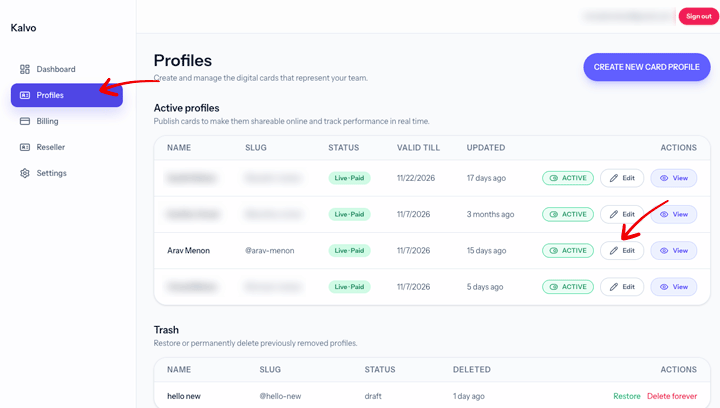Image resolution: width=720 pixels, height=408 pixels.
Task: View the profile updated 17 days ago
Action: [x=674, y=178]
